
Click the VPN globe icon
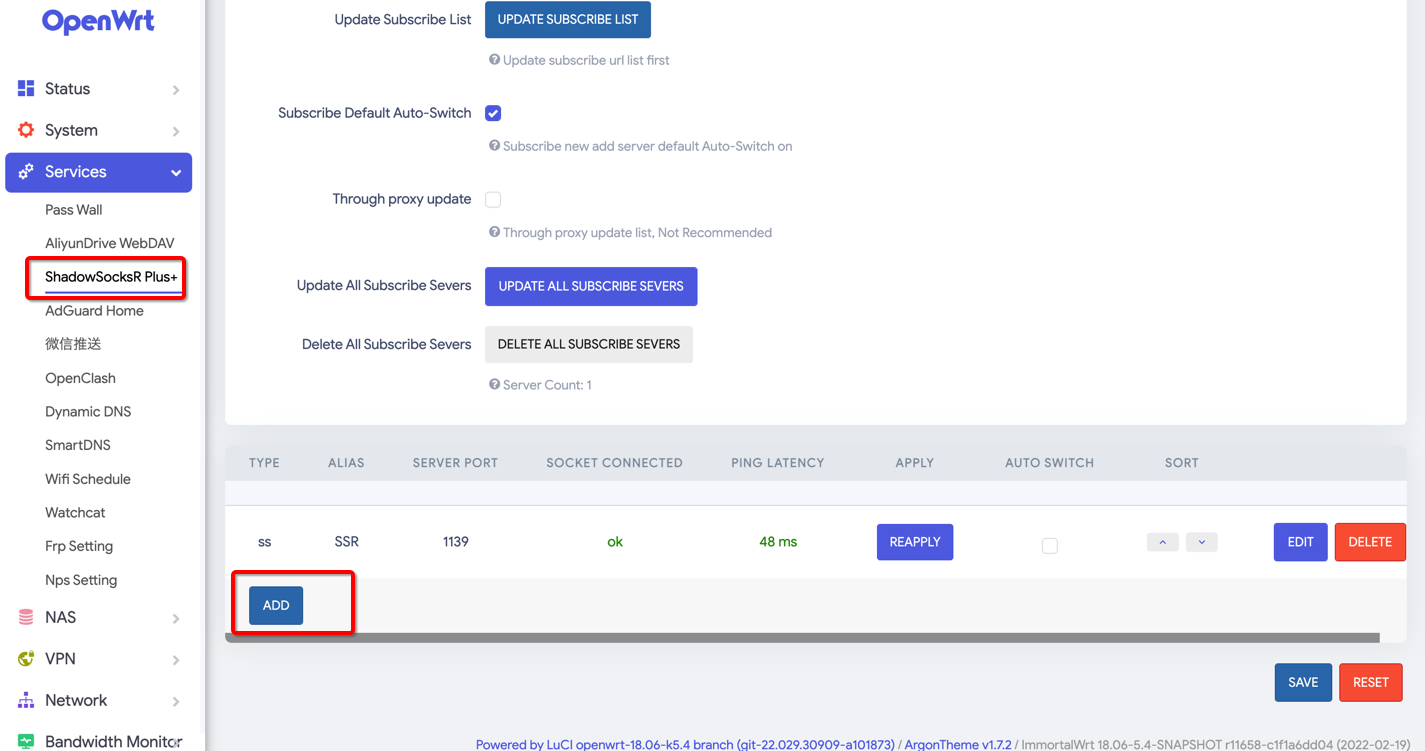pos(26,659)
